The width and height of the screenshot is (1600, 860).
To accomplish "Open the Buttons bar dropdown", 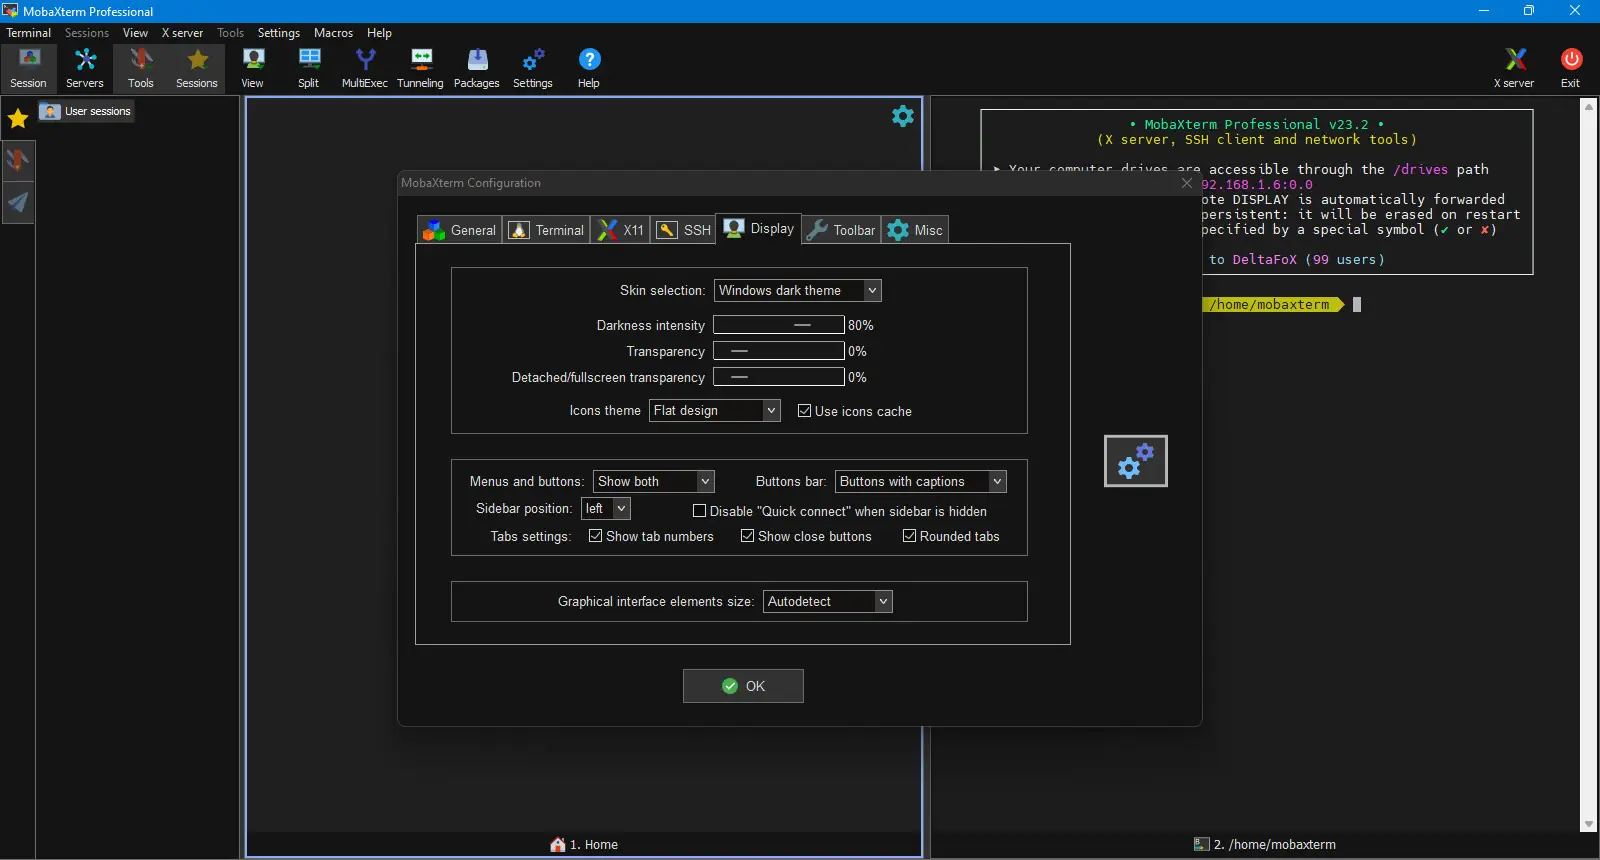I will pos(921,482).
